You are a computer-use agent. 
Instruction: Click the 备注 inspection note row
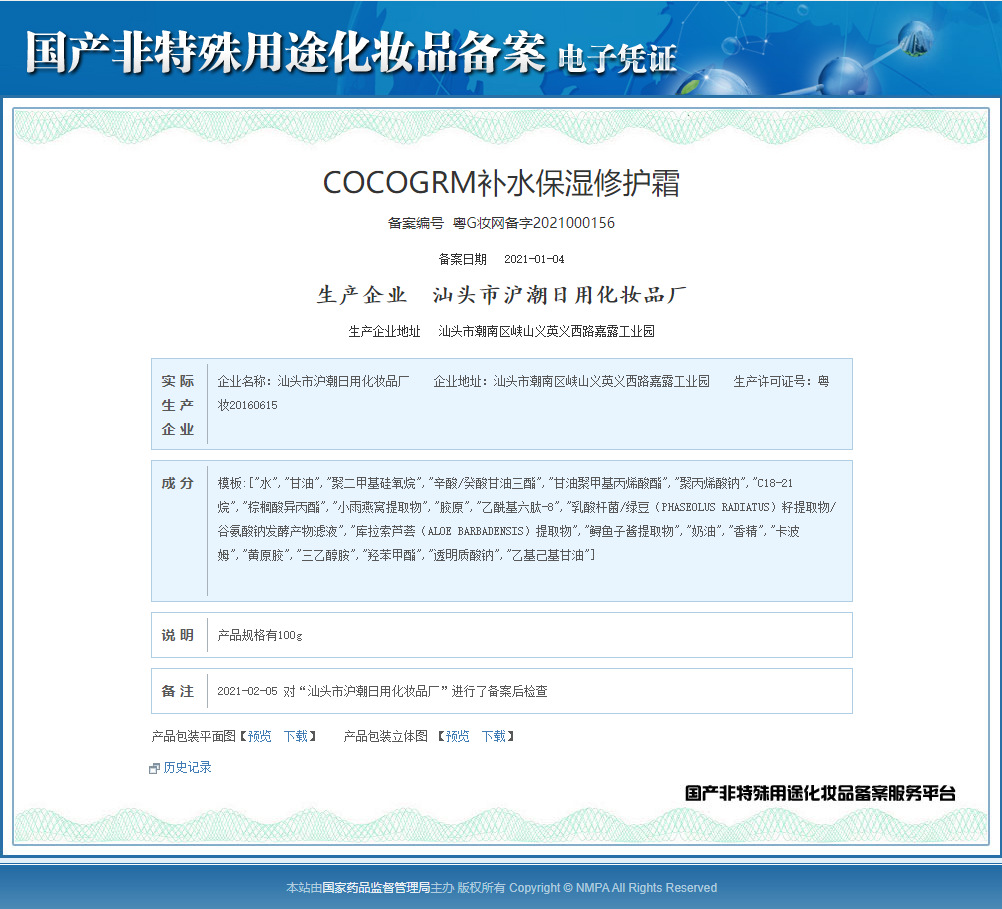[500, 690]
